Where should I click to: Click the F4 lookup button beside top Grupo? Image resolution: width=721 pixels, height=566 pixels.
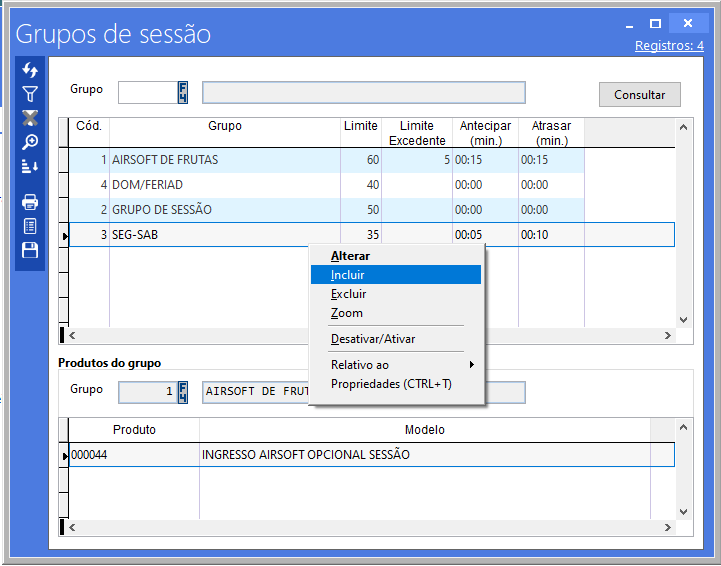click(183, 92)
